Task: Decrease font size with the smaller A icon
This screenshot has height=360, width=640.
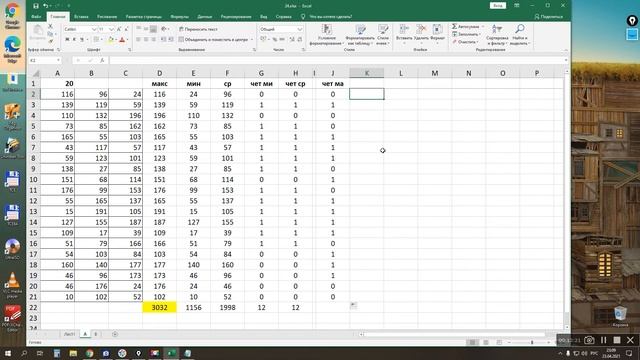Action: [x=126, y=29]
